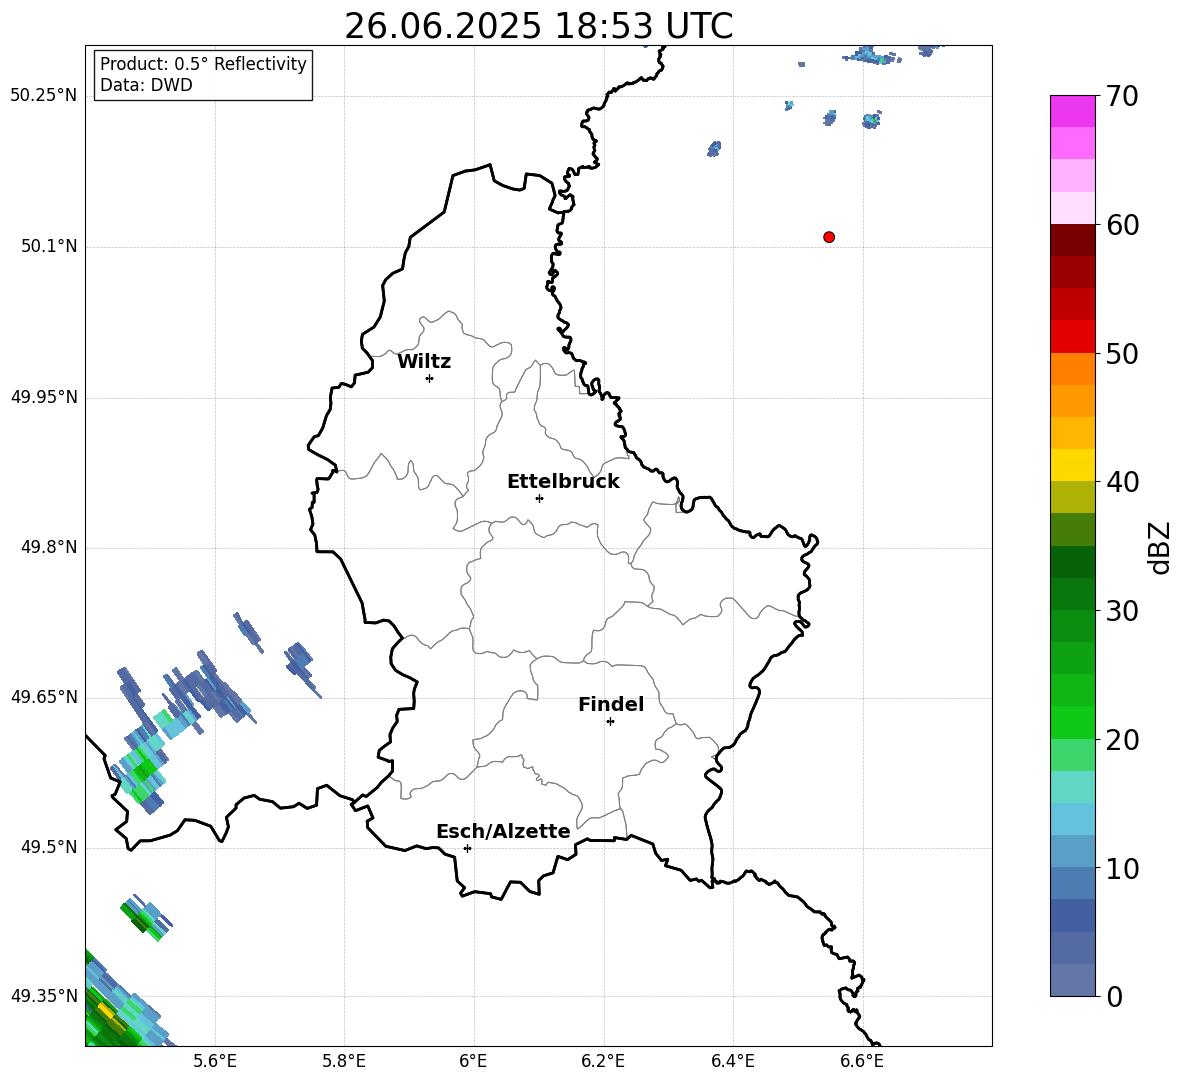Click the 49.35°N latitude label

44,996
